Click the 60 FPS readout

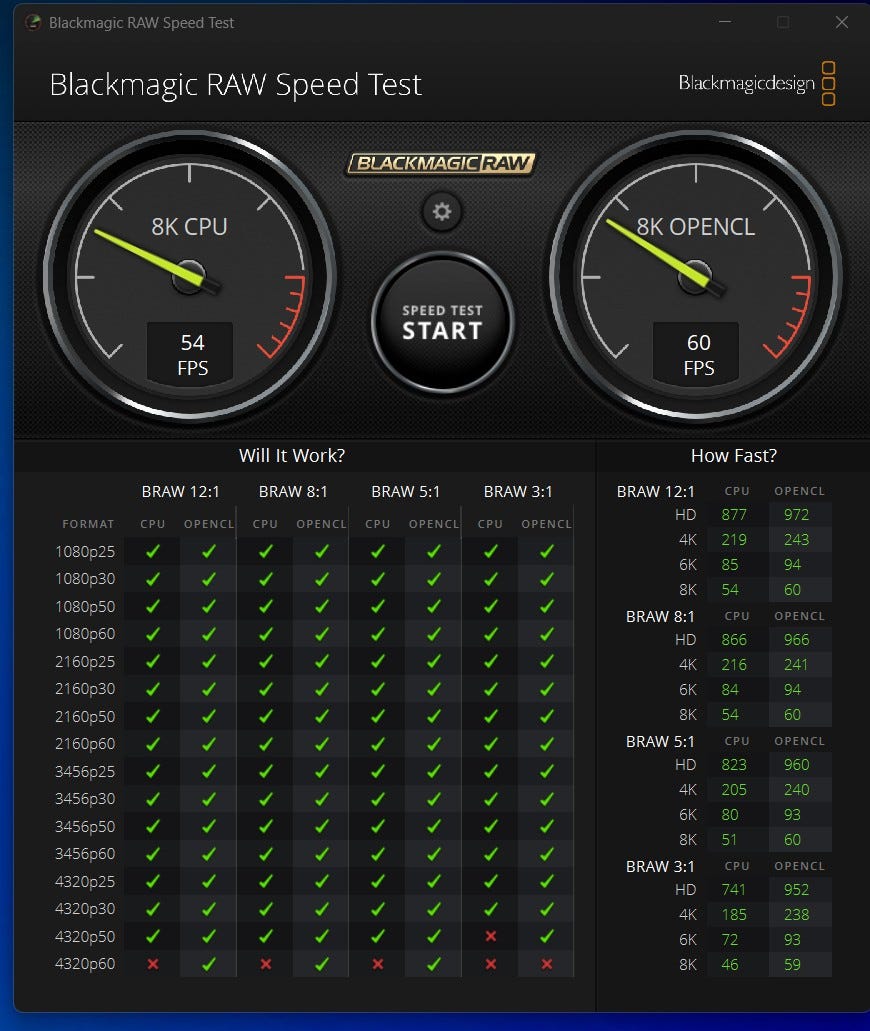[698, 354]
